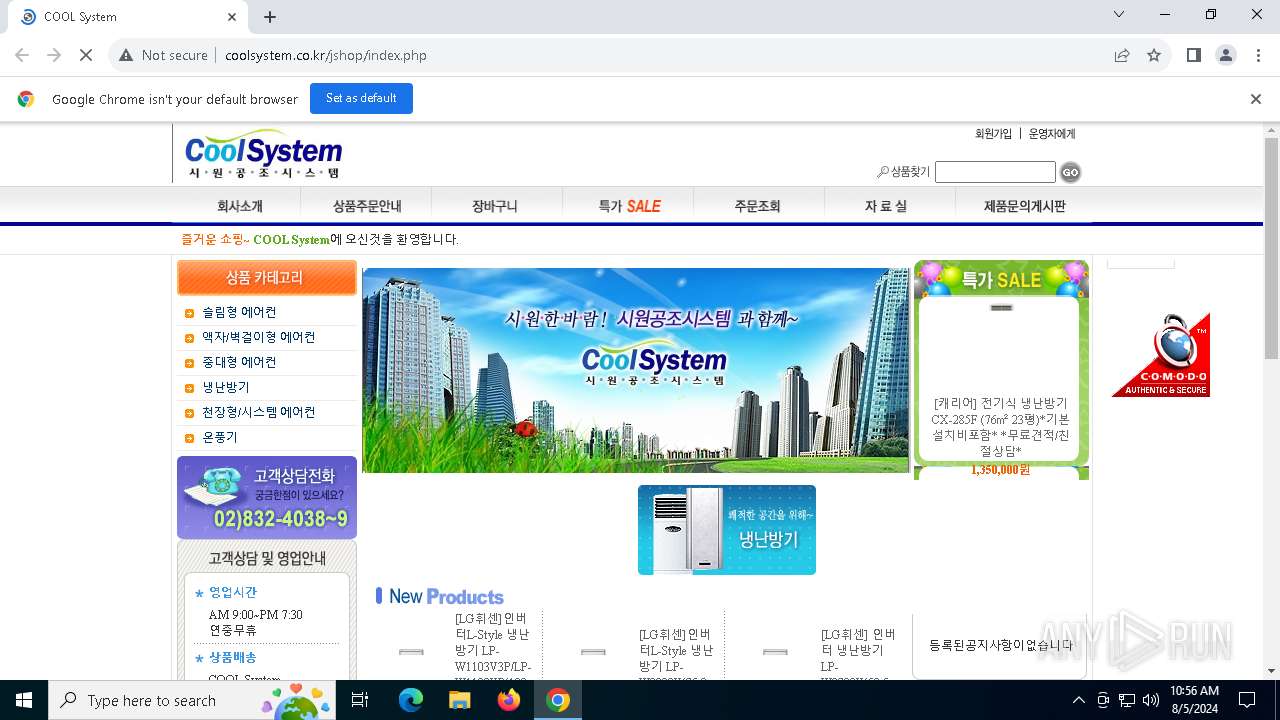The width and height of the screenshot is (1280, 720).
Task: Click the product search input field
Action: click(995, 172)
